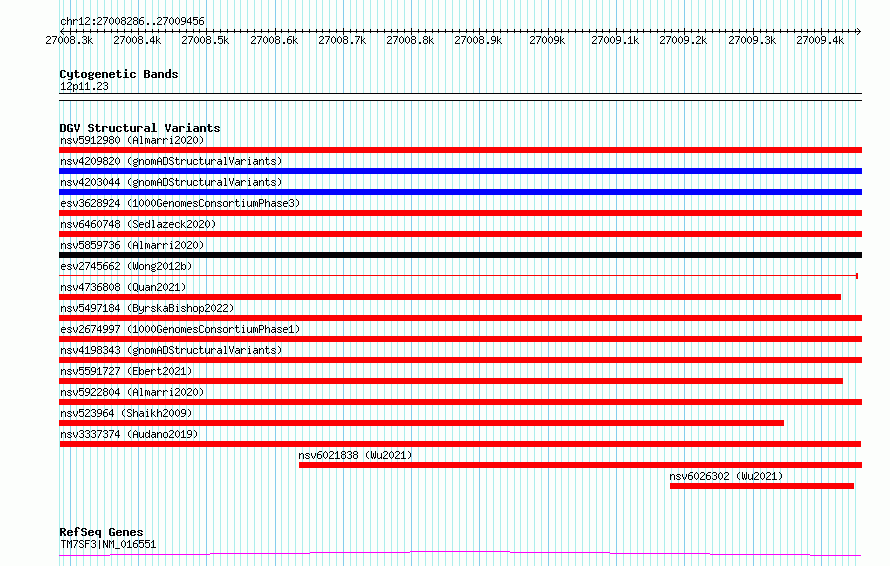Viewport: 890px width, 566px height.
Task: Click the RefSeq Genes track title
Action: coord(101,533)
